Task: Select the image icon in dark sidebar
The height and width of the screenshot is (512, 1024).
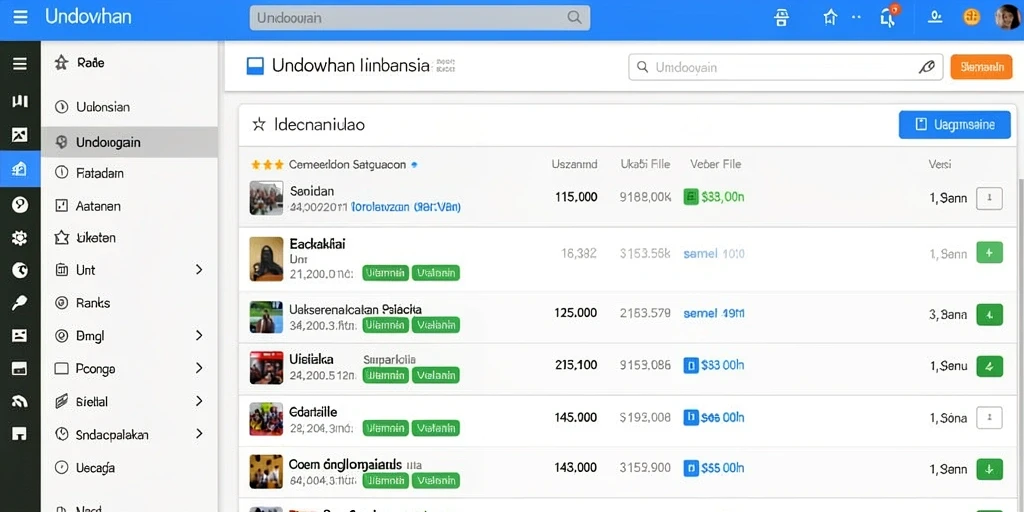Action: [20, 135]
